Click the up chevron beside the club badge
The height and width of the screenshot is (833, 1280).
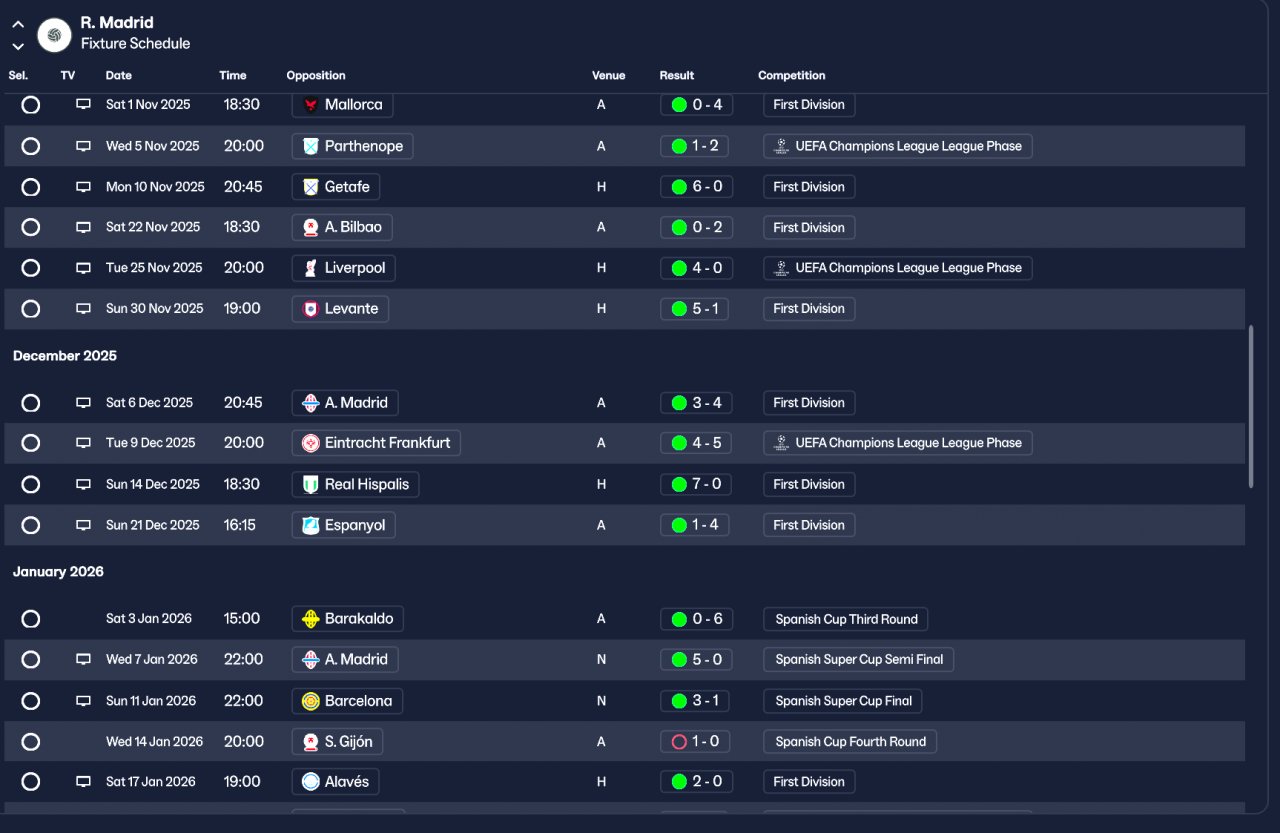[18, 24]
